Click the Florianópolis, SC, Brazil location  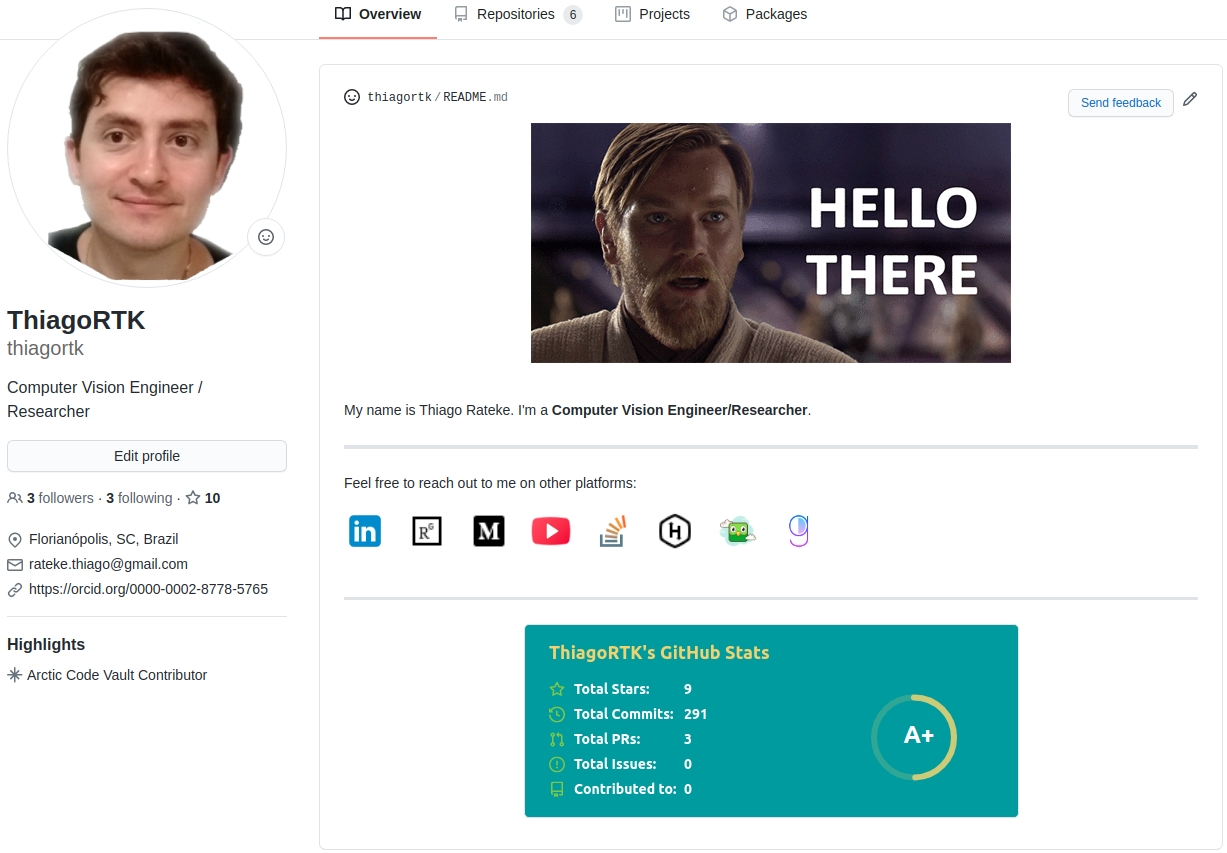point(104,539)
